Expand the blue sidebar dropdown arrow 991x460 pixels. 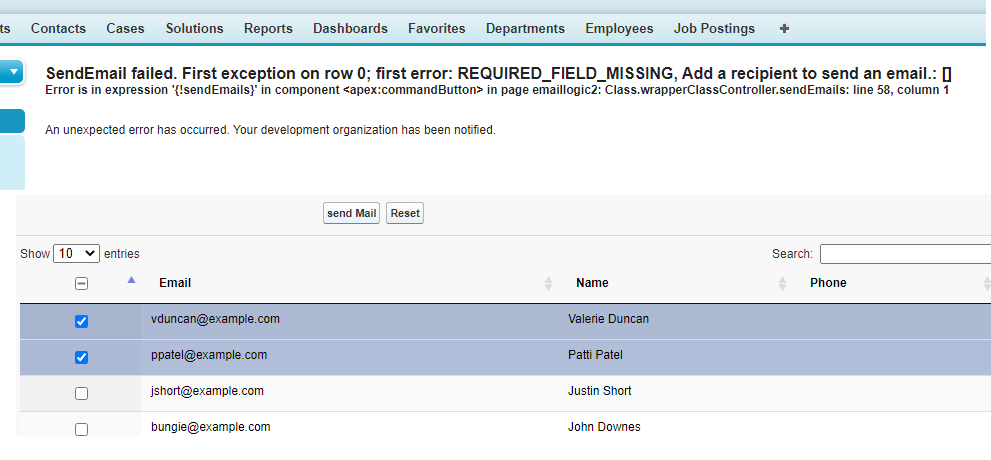point(13,72)
